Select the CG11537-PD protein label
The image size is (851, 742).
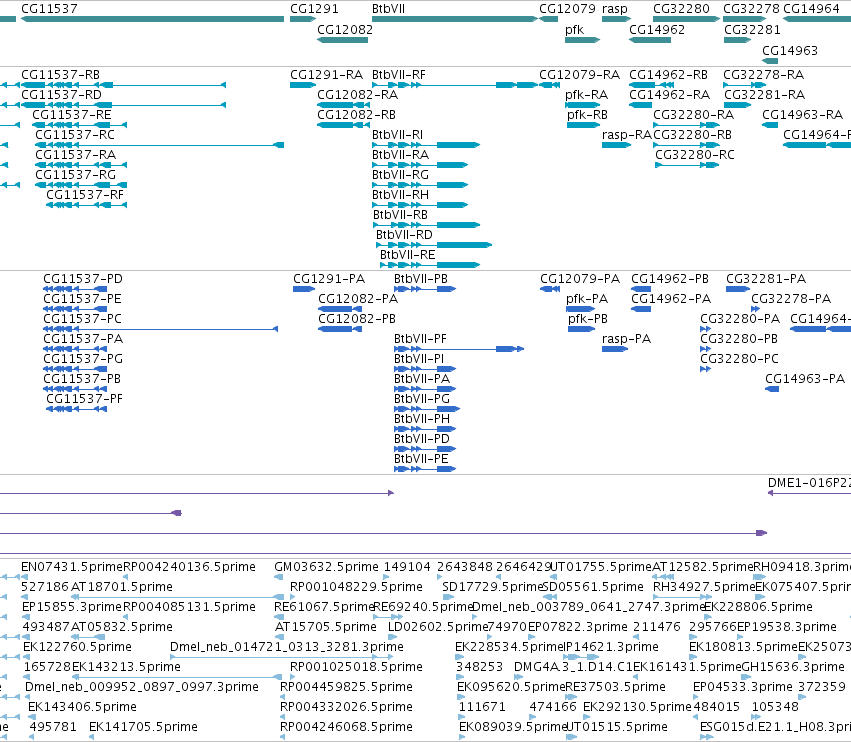point(83,278)
